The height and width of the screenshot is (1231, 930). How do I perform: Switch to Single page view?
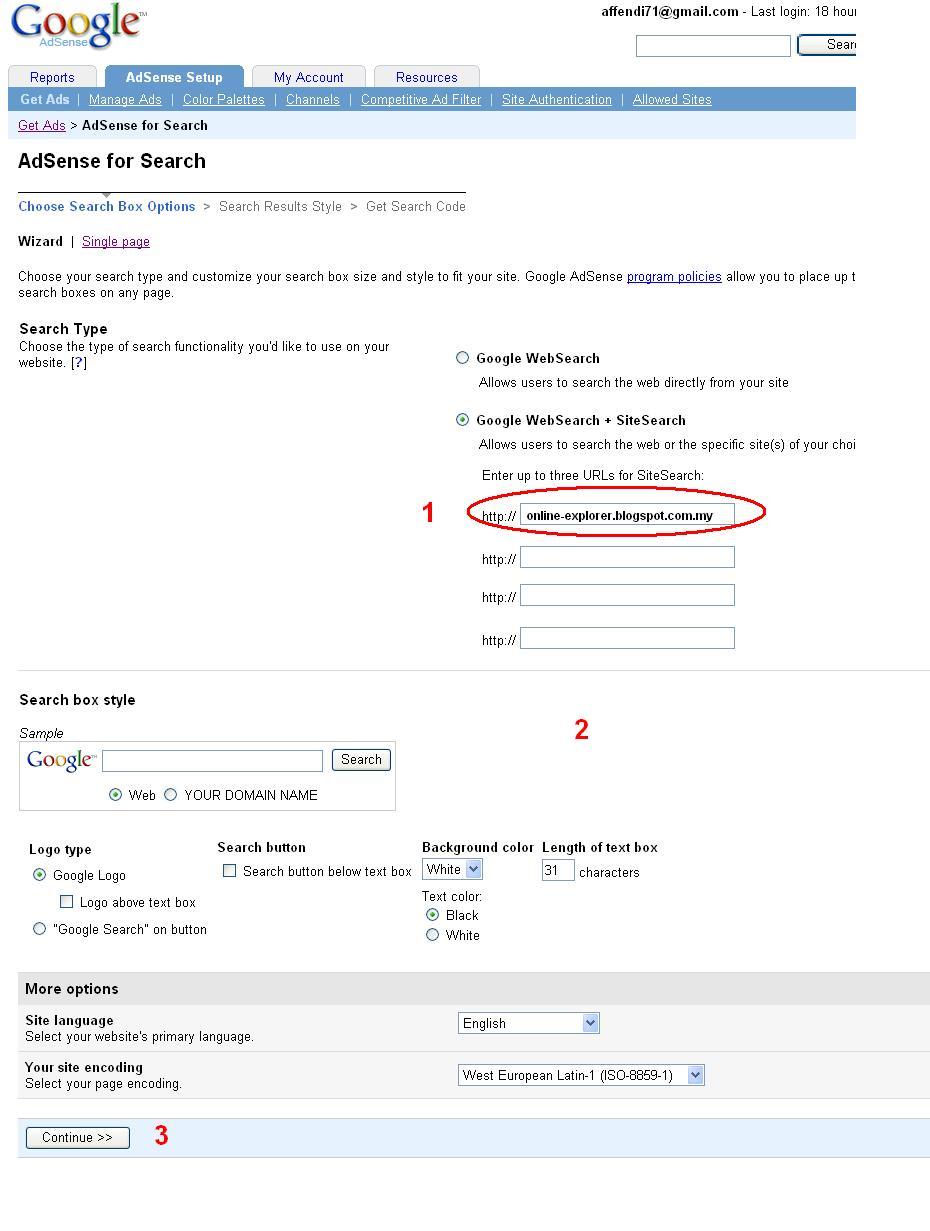click(x=116, y=241)
